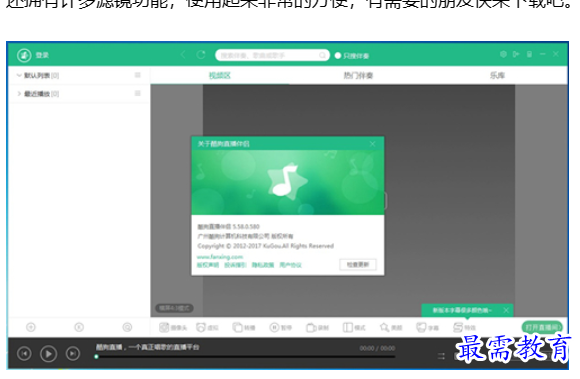Open the 隐私政策 link in about dialog

263,265
